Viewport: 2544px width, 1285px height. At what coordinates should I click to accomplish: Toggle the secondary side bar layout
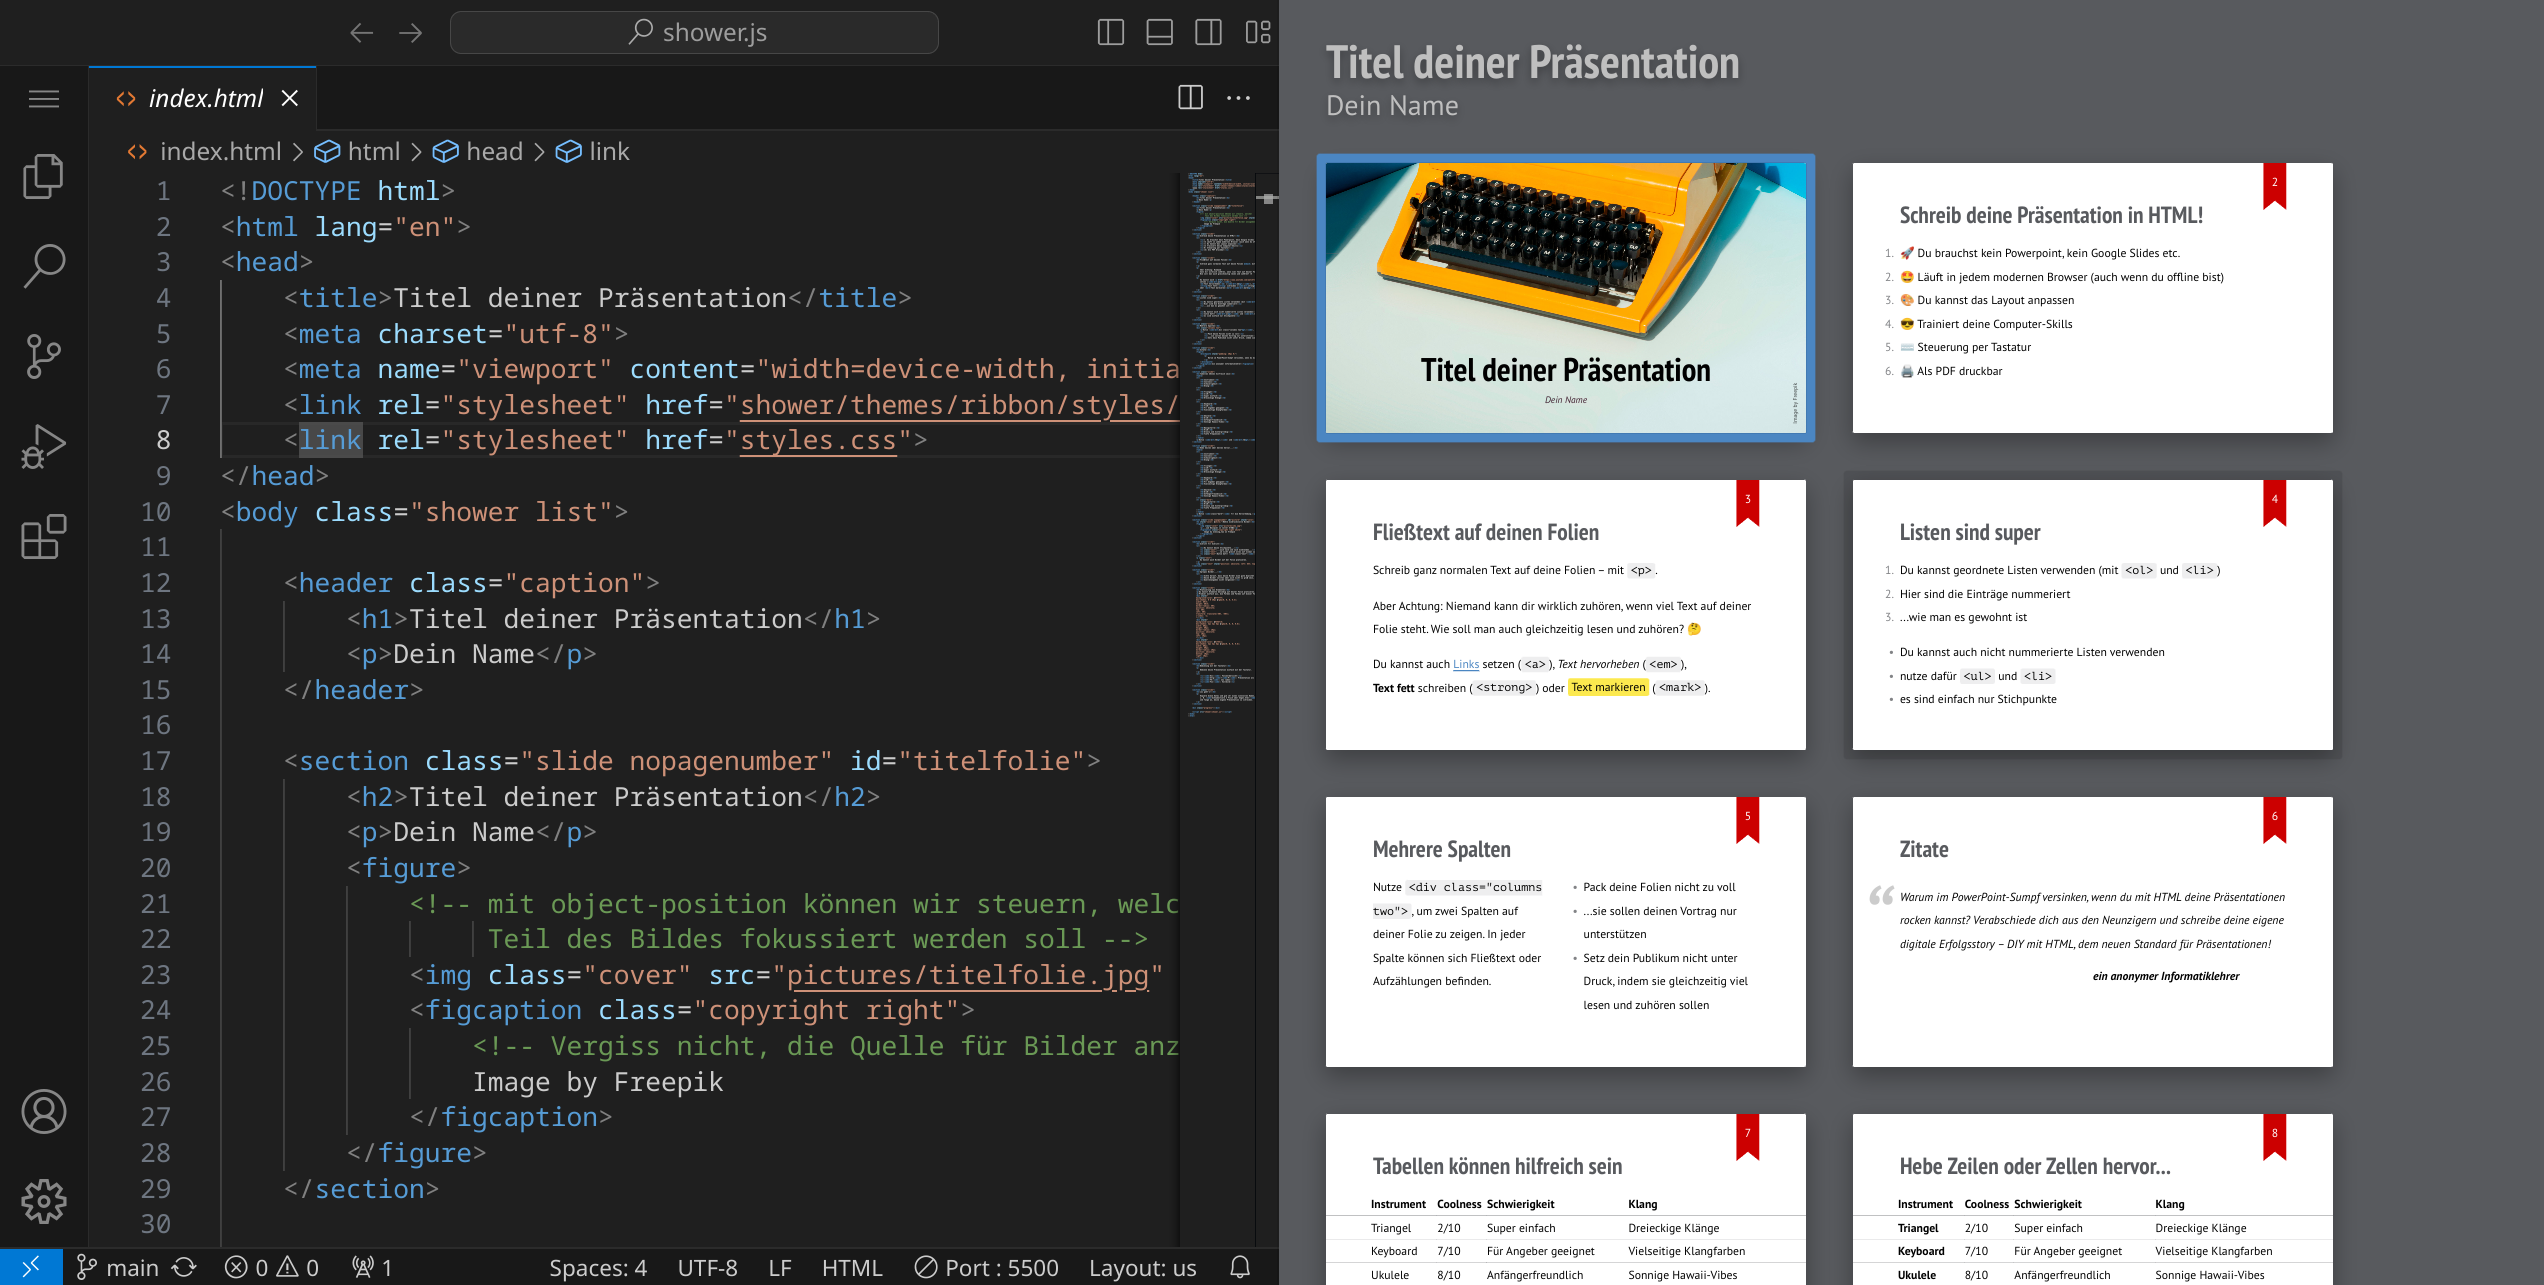click(x=1208, y=32)
